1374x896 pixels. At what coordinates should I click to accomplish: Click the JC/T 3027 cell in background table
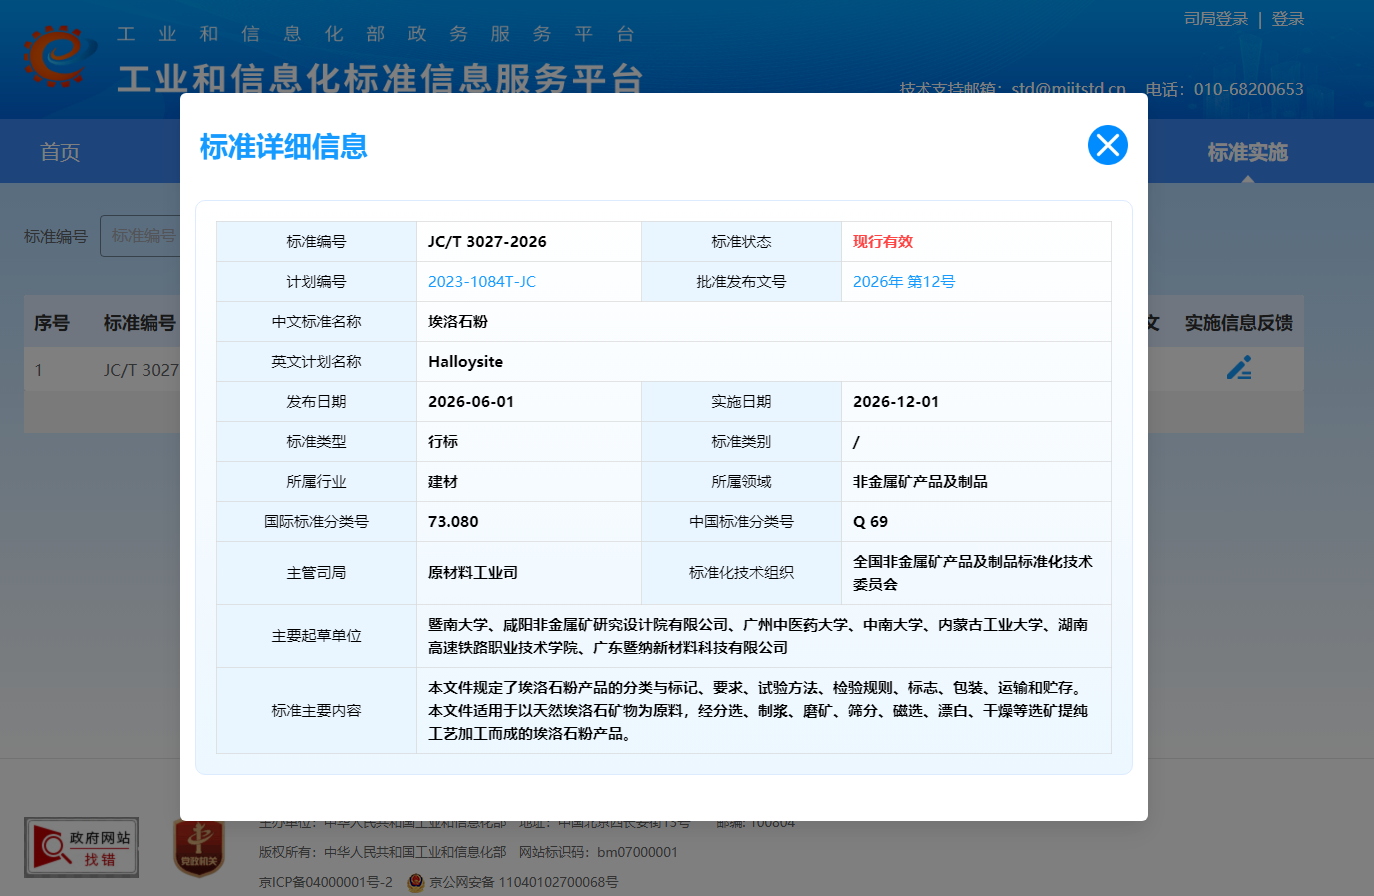[141, 370]
